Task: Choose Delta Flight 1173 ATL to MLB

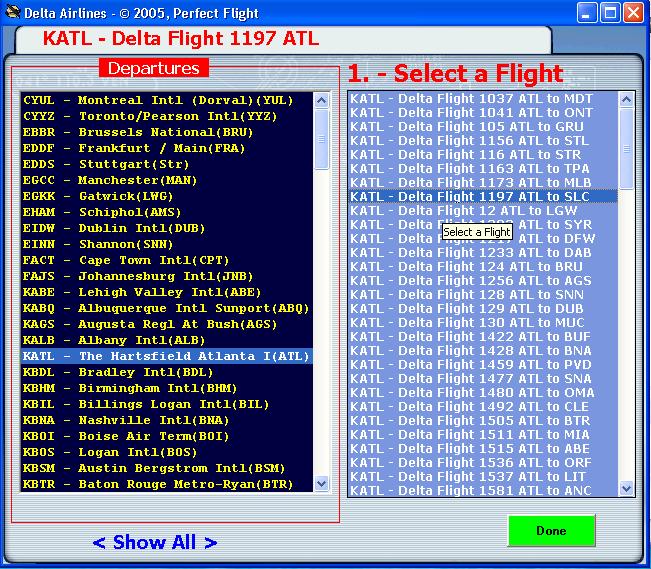Action: coord(483,183)
